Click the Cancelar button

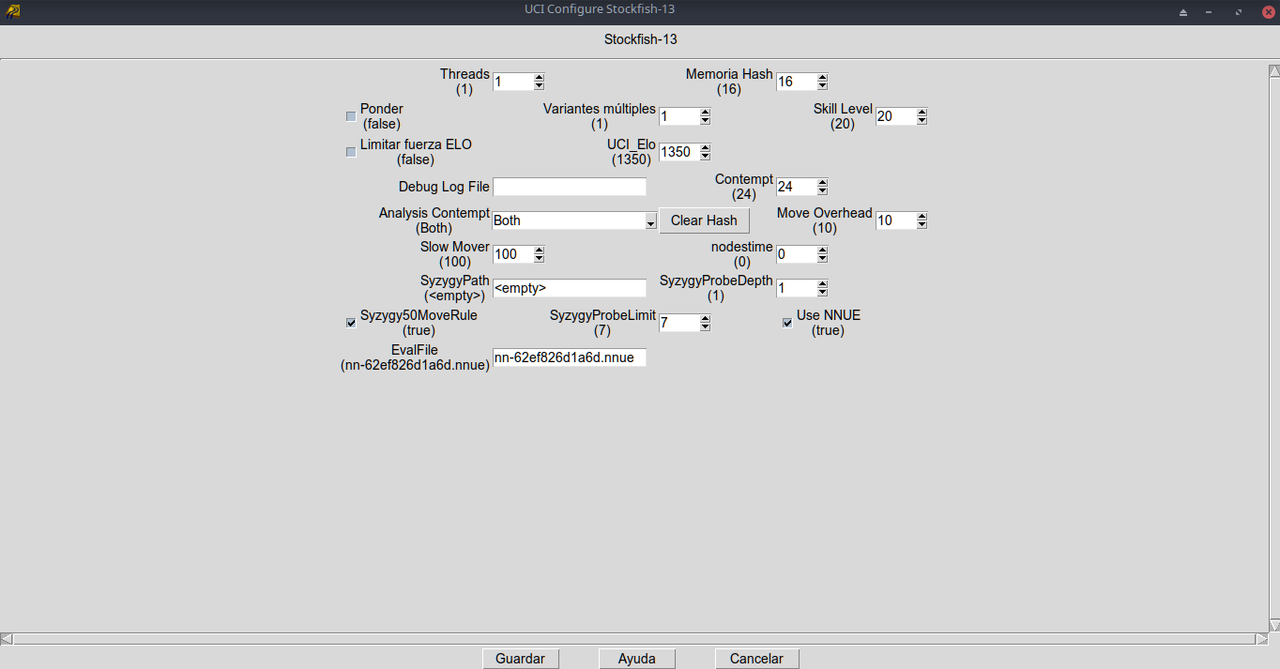[x=757, y=659]
